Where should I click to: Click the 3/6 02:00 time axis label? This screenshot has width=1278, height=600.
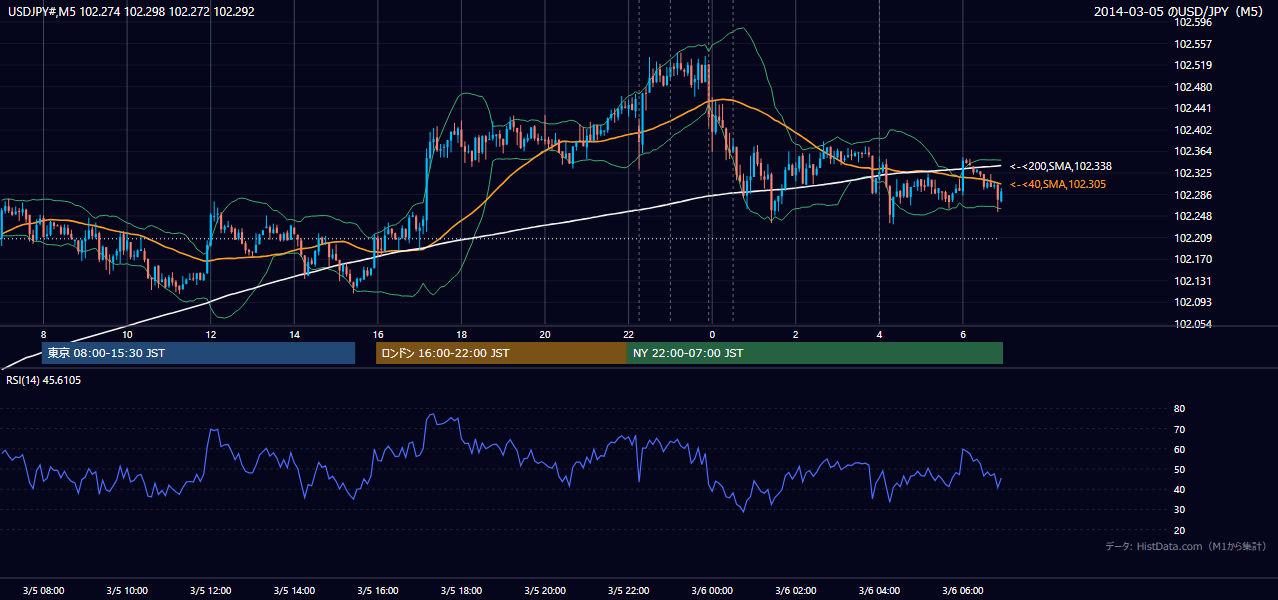click(796, 591)
